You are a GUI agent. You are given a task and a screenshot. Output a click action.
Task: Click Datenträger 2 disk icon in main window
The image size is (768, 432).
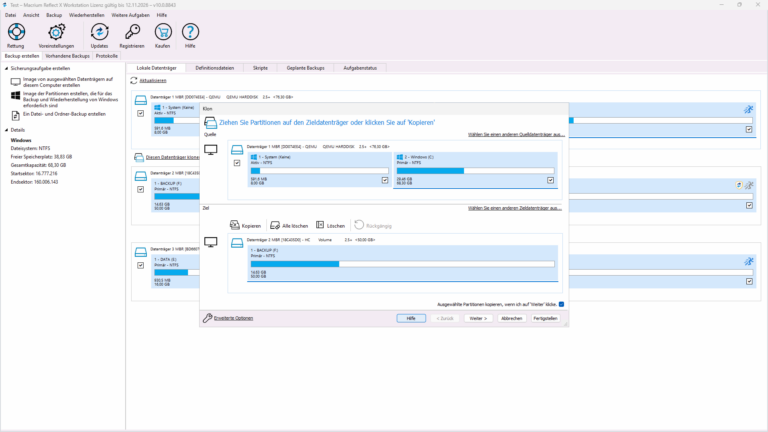click(141, 176)
